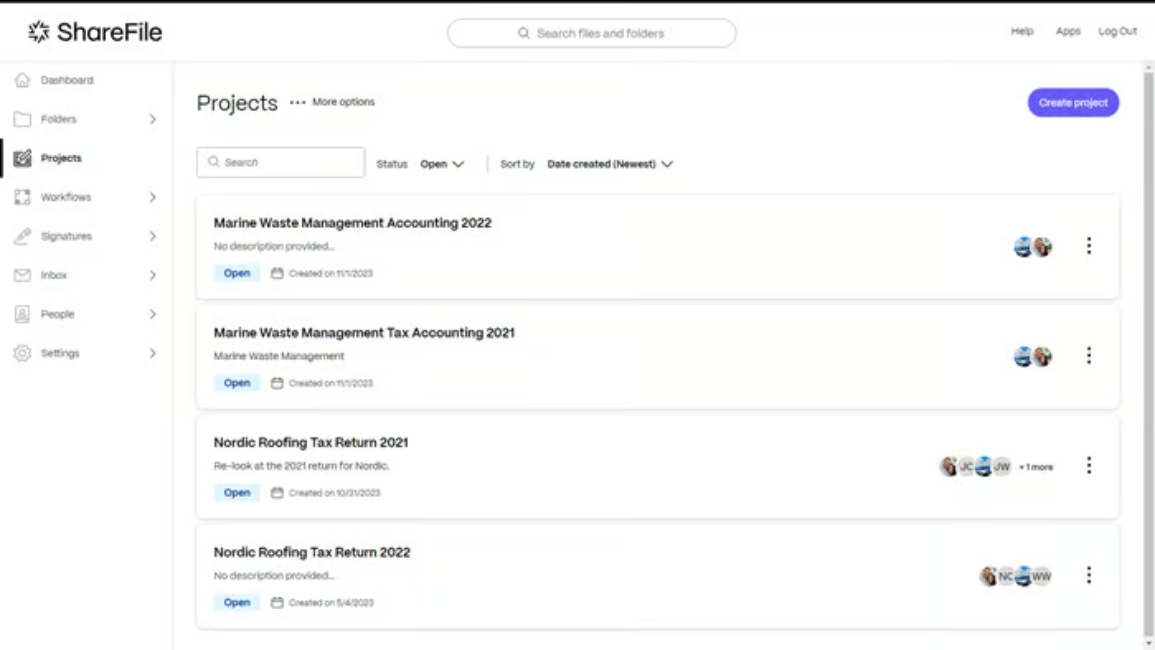This screenshot has height=650, width=1155.
Task: Click the Folders icon in sidebar
Action: click(22, 119)
